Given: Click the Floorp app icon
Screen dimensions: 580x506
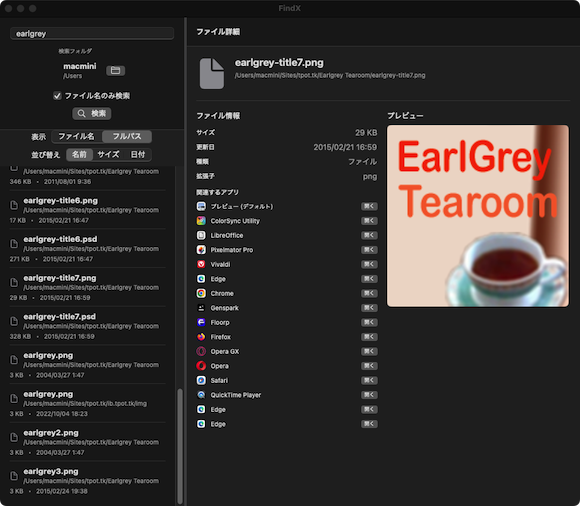Looking at the screenshot, I should 201,322.
